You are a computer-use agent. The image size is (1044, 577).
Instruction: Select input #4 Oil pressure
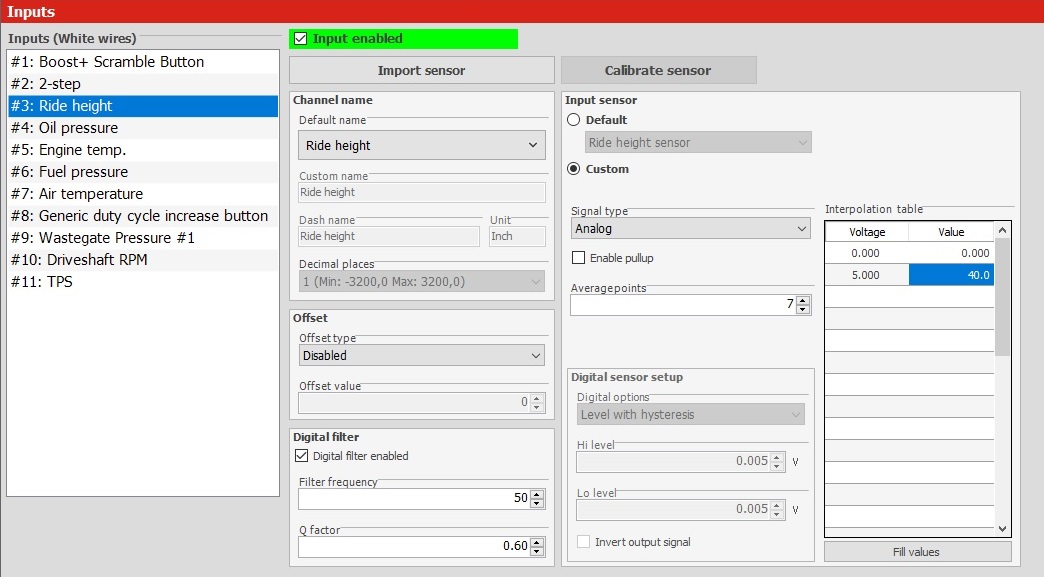tap(143, 128)
